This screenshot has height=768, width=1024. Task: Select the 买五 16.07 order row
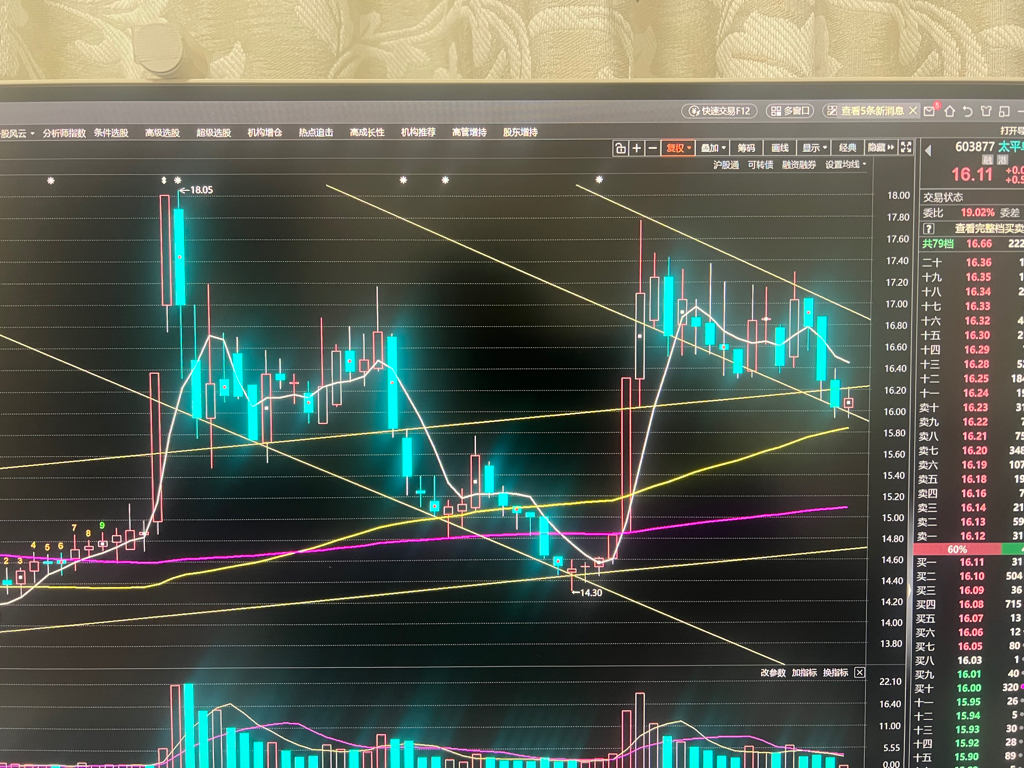tap(971, 618)
